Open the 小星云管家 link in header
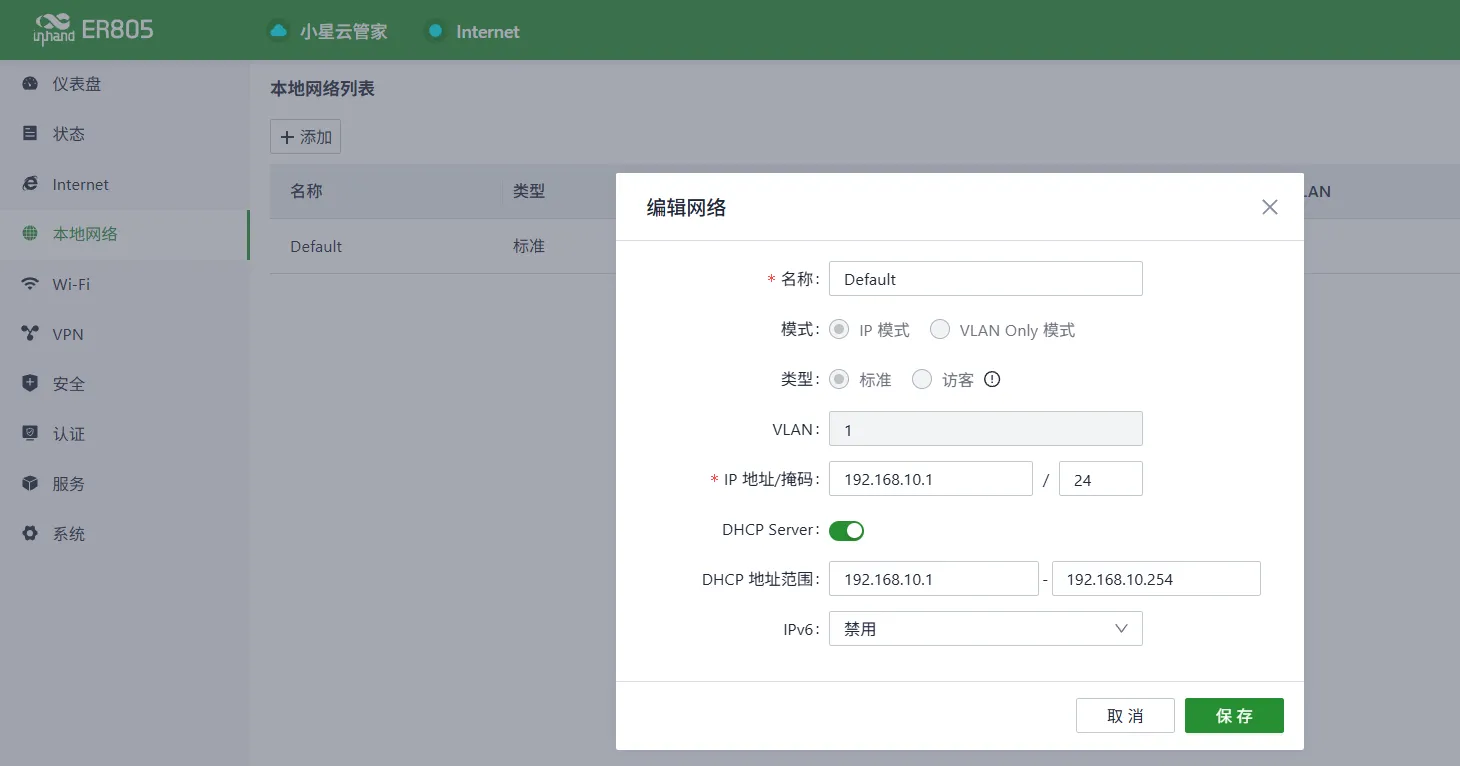The width and height of the screenshot is (1460, 766). tap(343, 31)
